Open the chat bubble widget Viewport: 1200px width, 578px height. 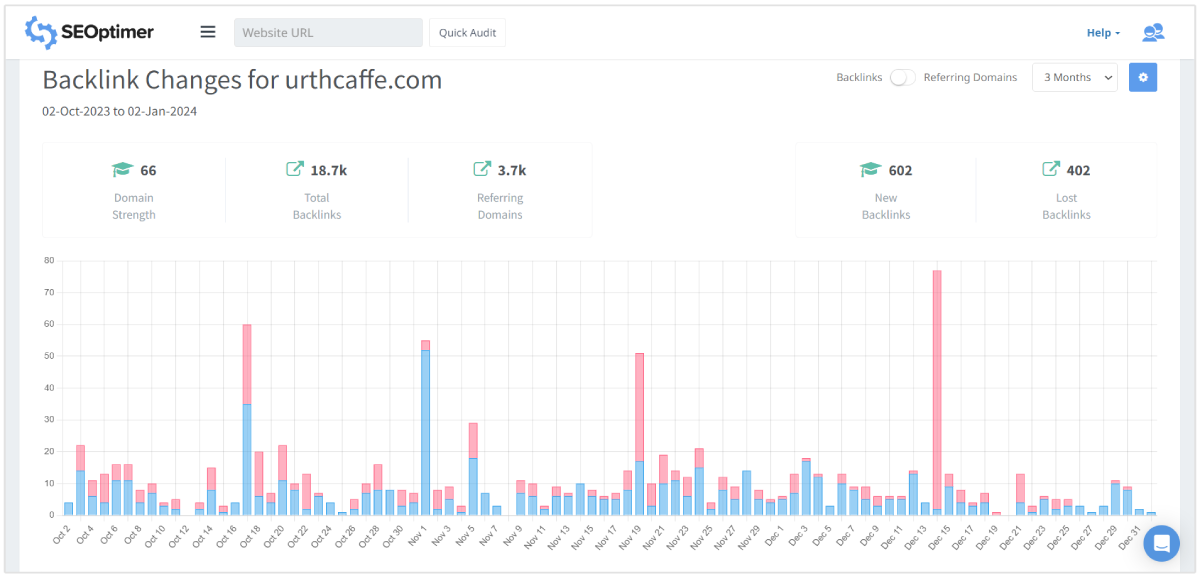[x=1160, y=543]
